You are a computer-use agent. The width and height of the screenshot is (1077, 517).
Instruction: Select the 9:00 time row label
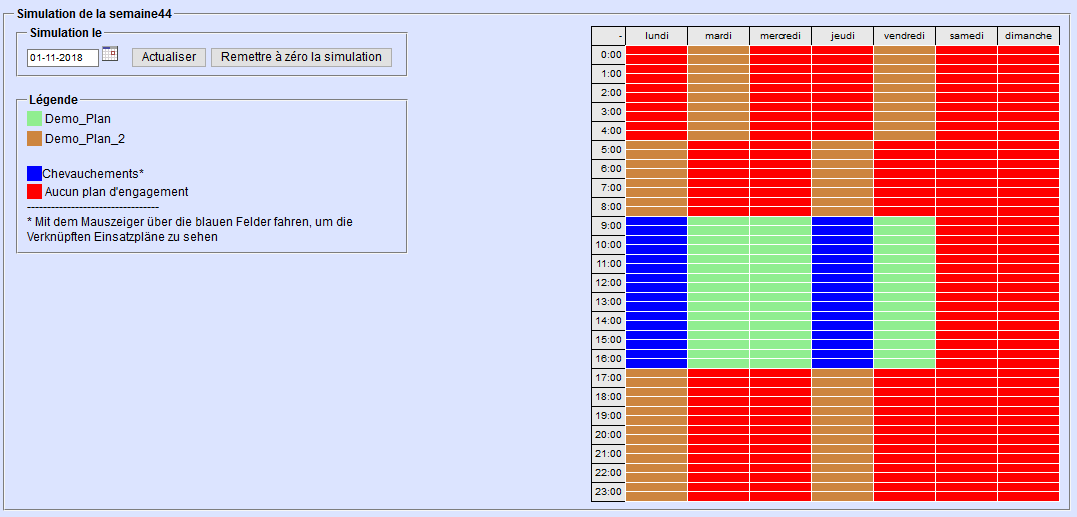pyautogui.click(x=608, y=226)
